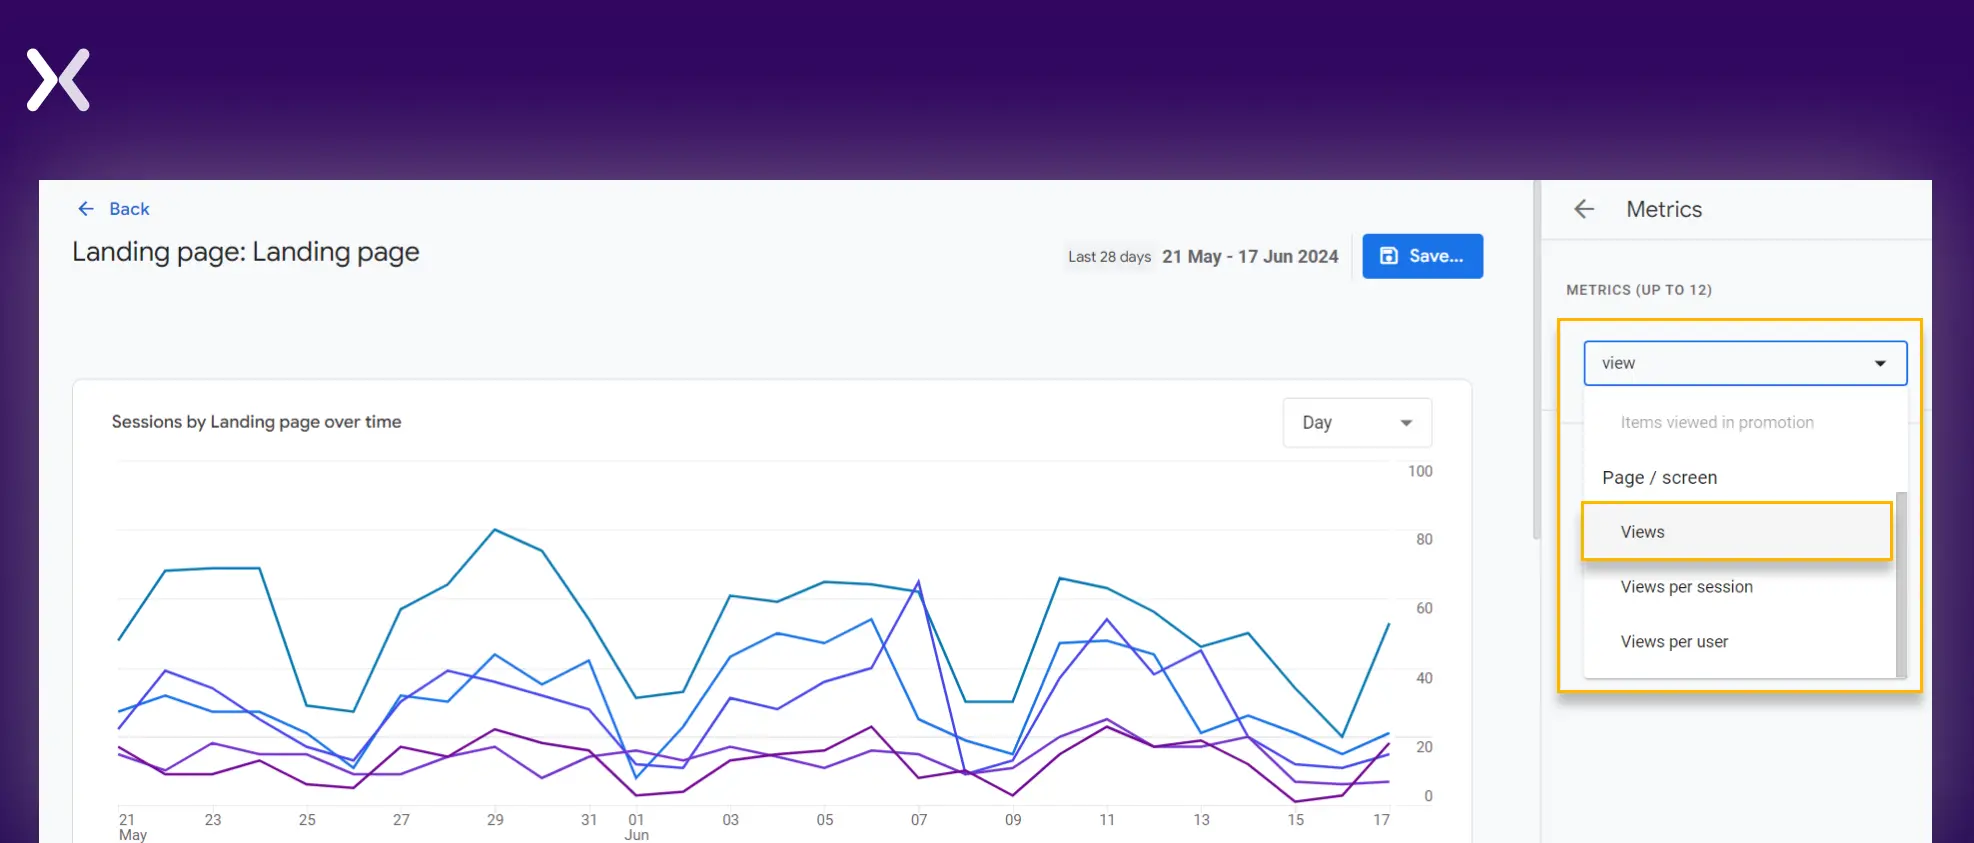Click the X logo in header
1974x843 pixels.
click(58, 80)
